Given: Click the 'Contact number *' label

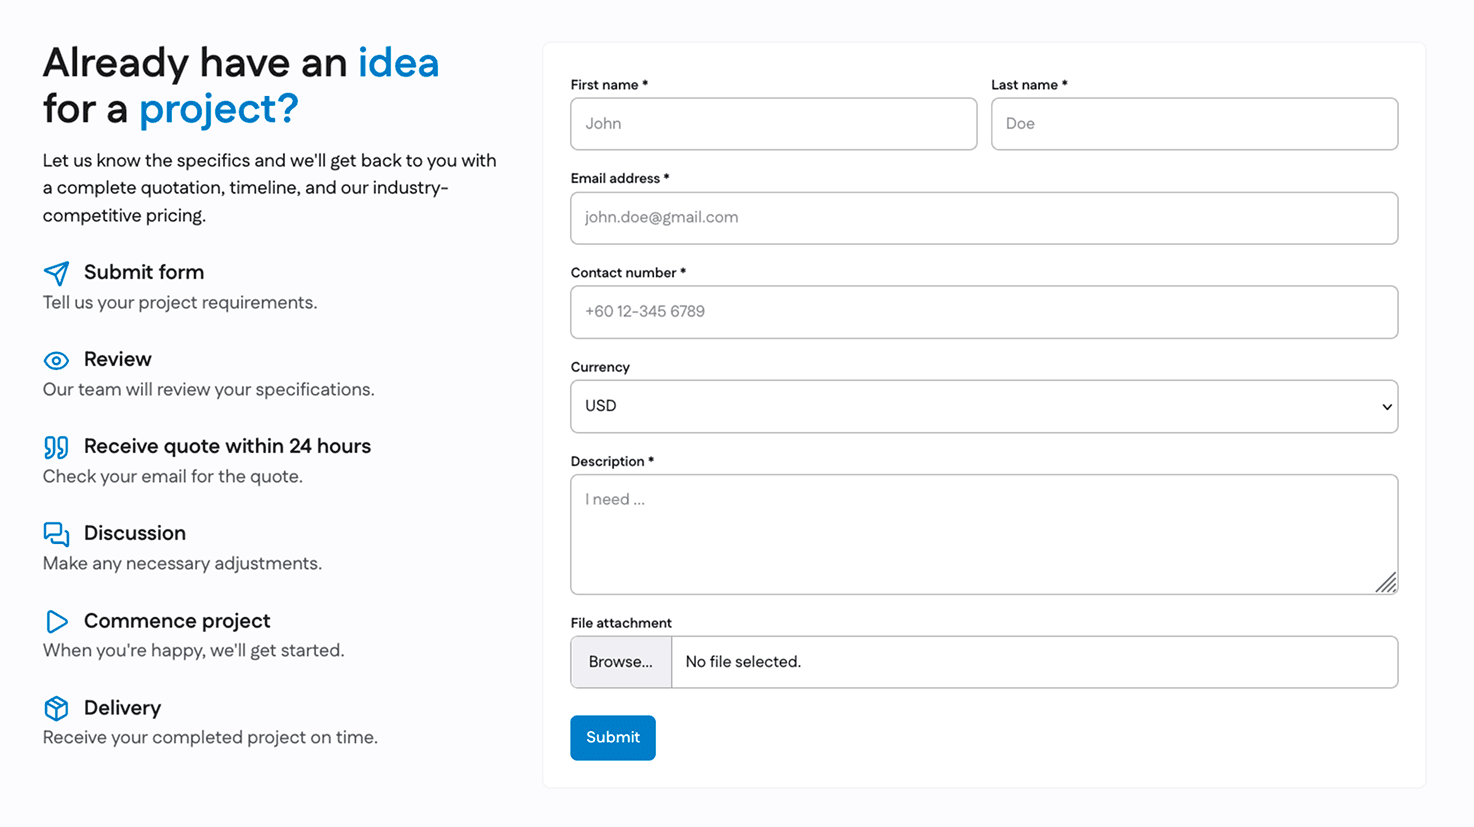Looking at the screenshot, I should (x=628, y=272).
